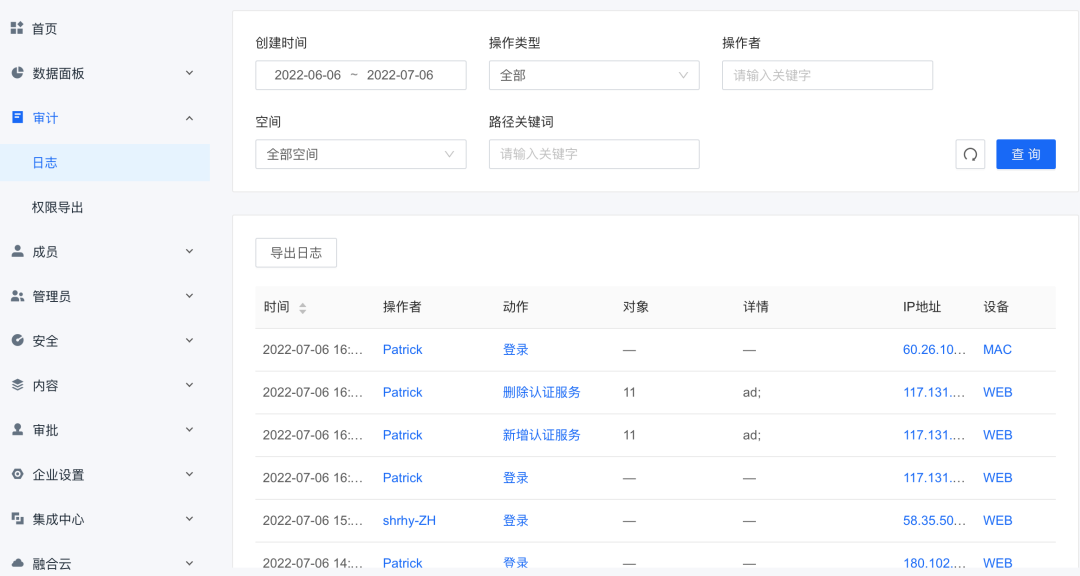1080x576 pixels.
Task: Click the 融合云 cloud icon
Action: coord(17,563)
